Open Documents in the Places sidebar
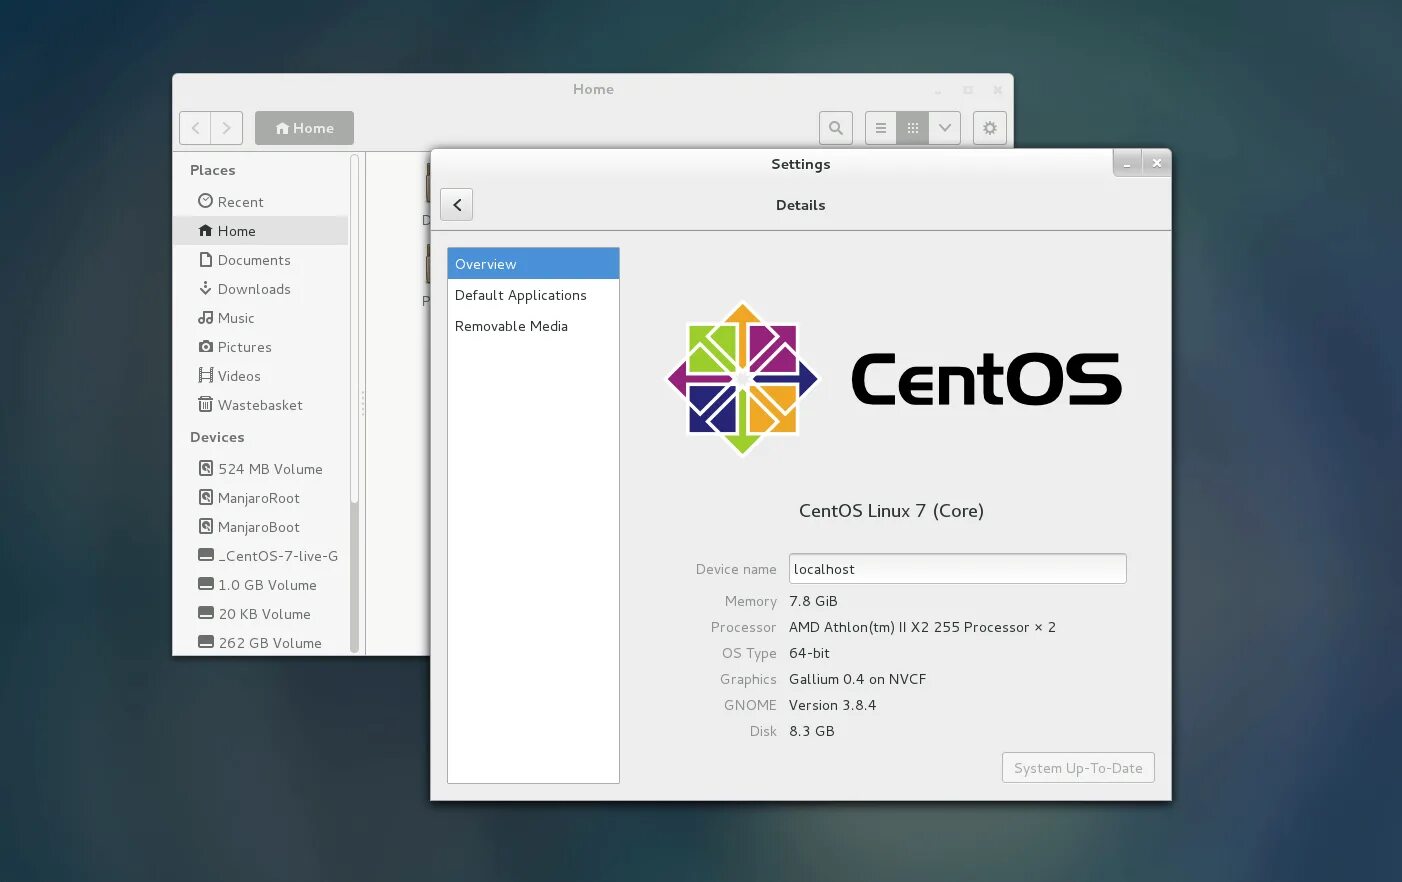Viewport: 1402px width, 882px height. pyautogui.click(x=261, y=260)
